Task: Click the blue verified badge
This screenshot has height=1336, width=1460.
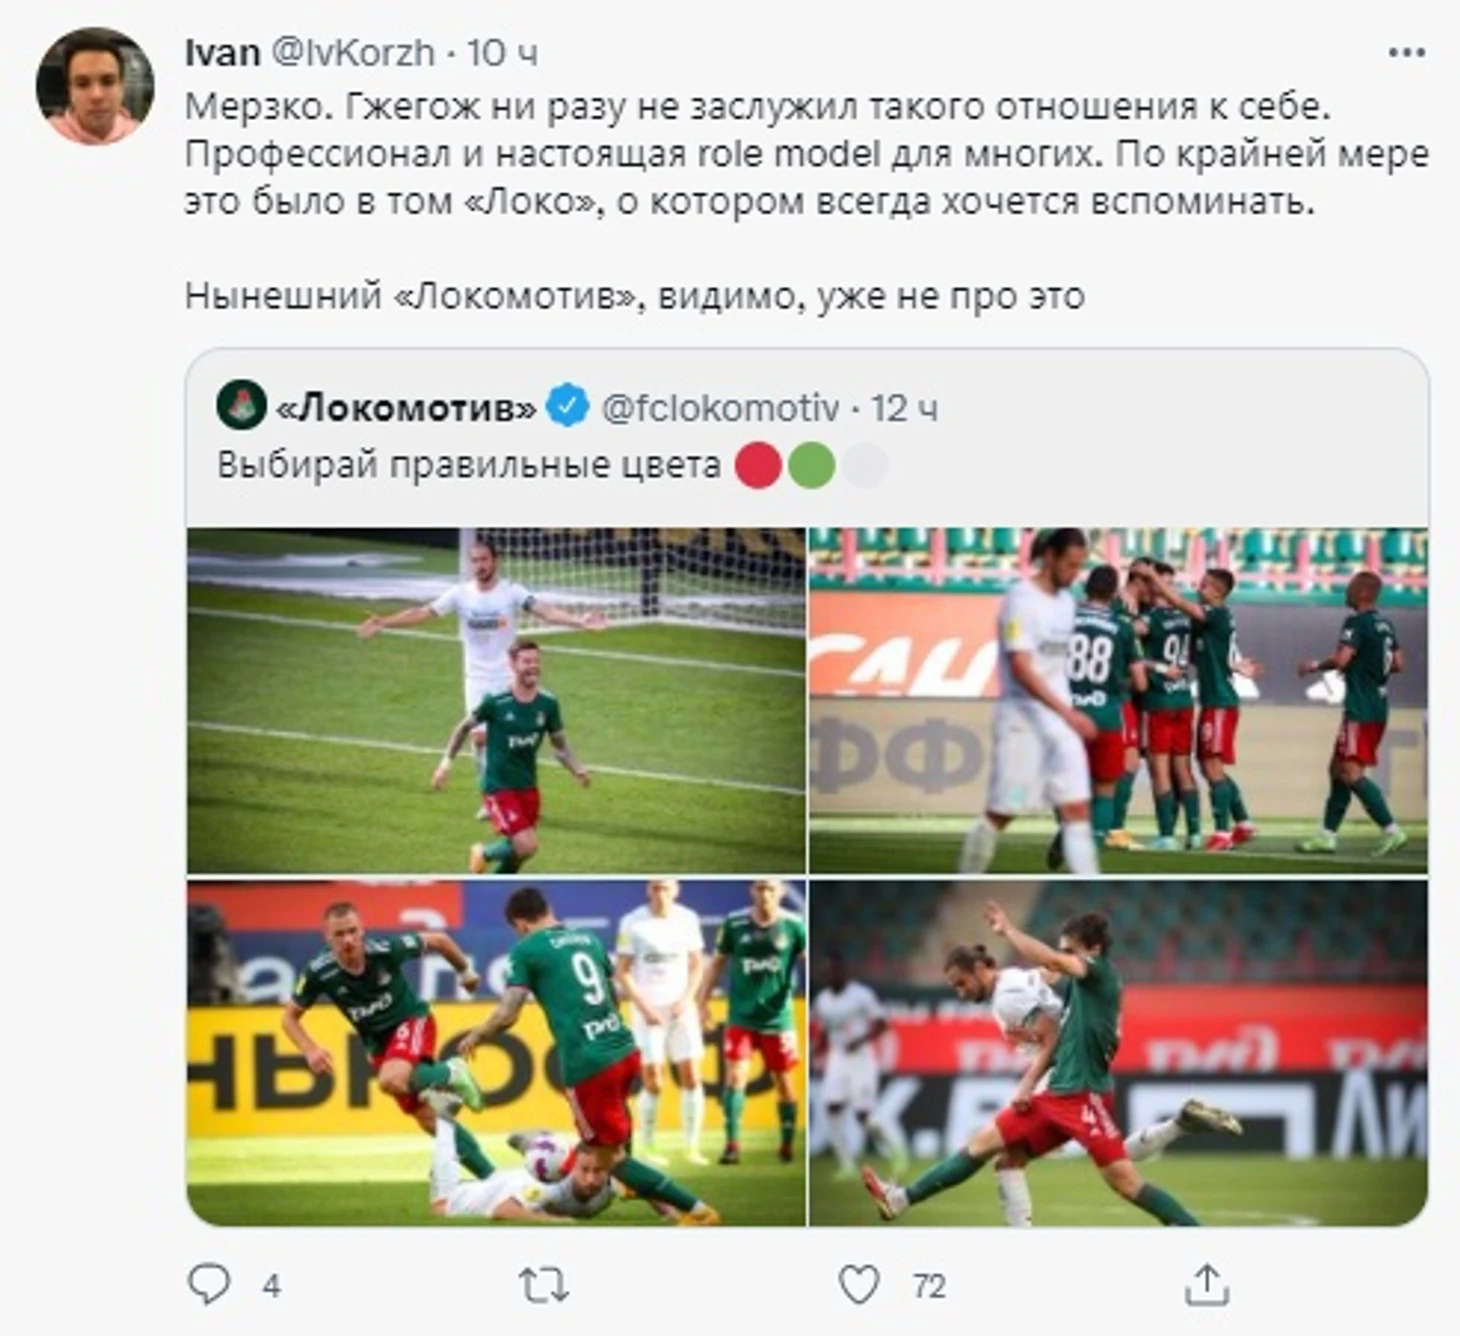Action: pos(568,407)
